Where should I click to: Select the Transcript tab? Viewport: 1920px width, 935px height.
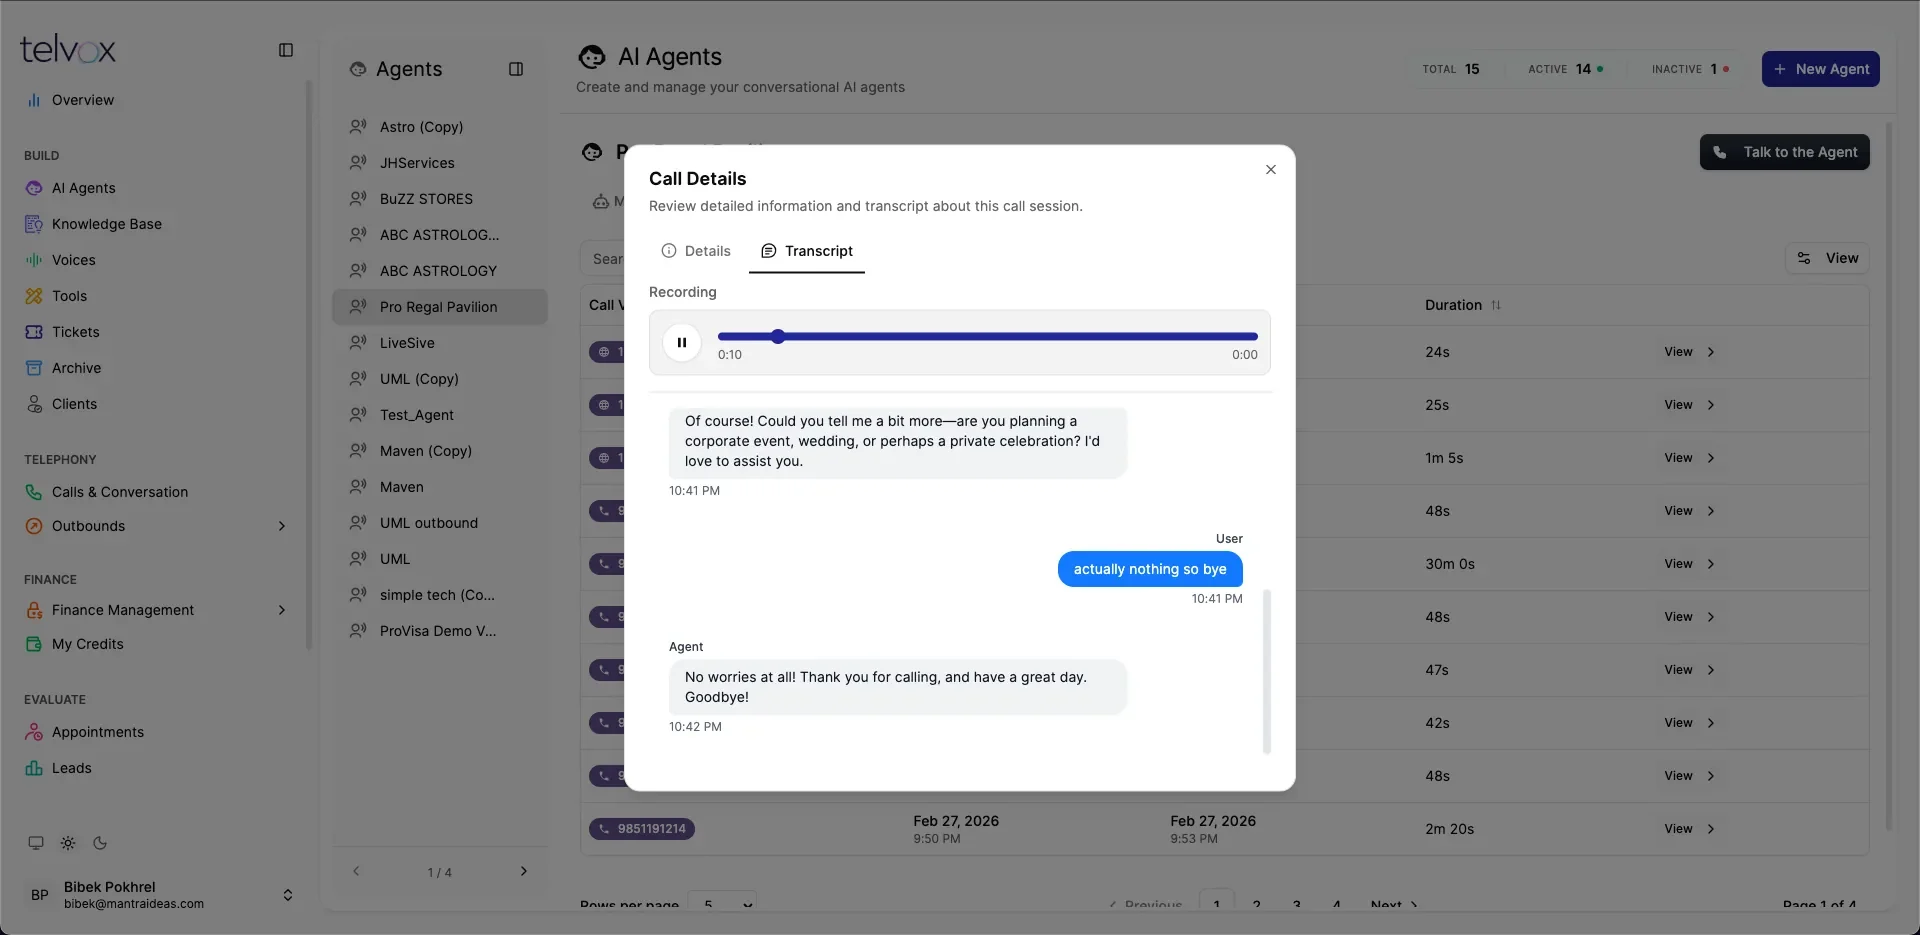coord(807,251)
